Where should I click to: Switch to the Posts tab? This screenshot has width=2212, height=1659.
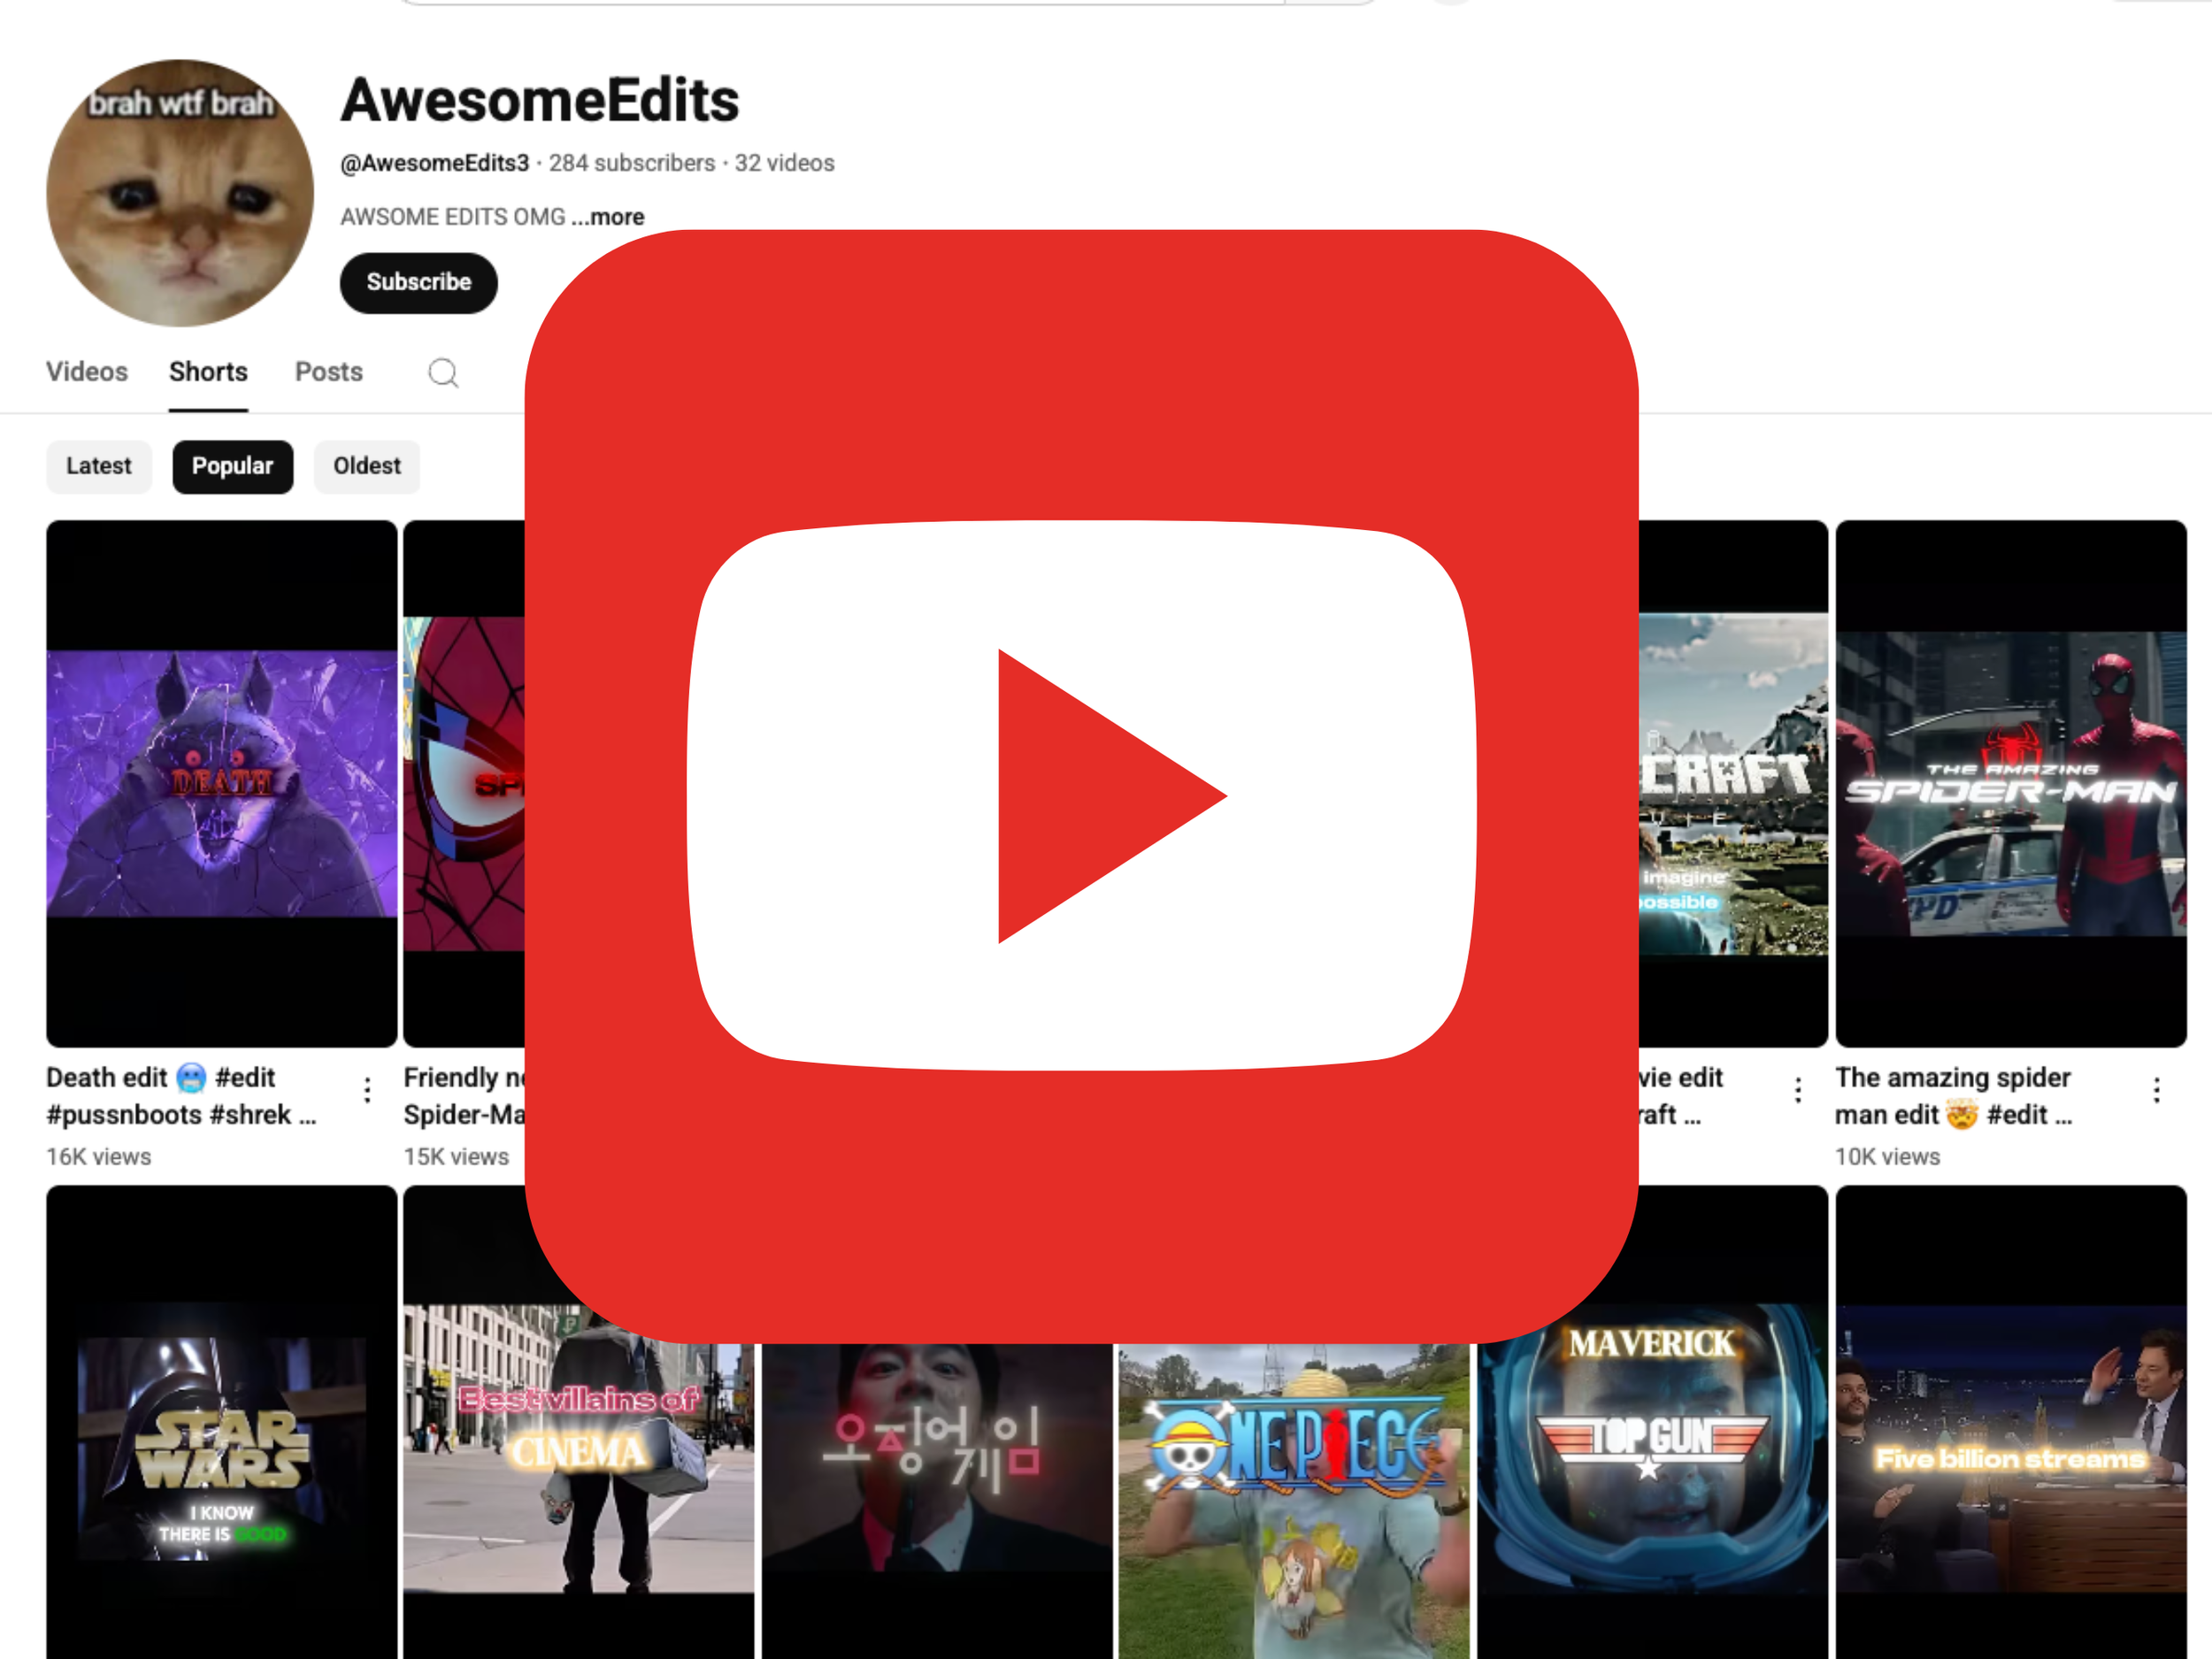pyautogui.click(x=328, y=372)
